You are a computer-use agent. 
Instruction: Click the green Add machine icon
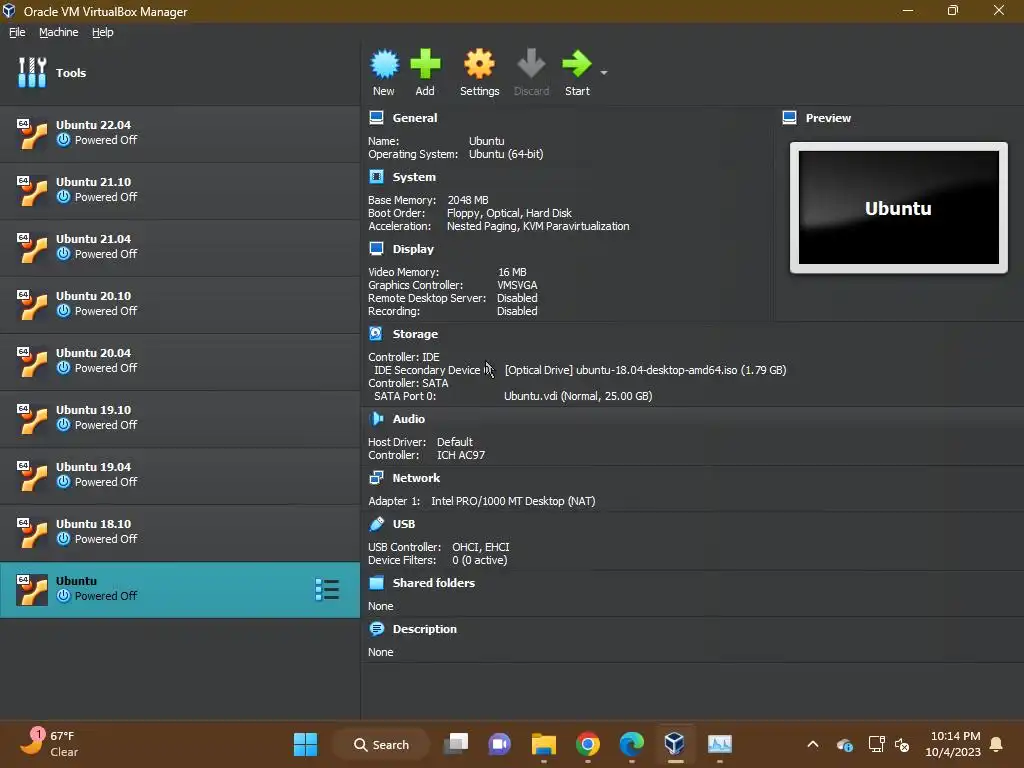point(425,64)
